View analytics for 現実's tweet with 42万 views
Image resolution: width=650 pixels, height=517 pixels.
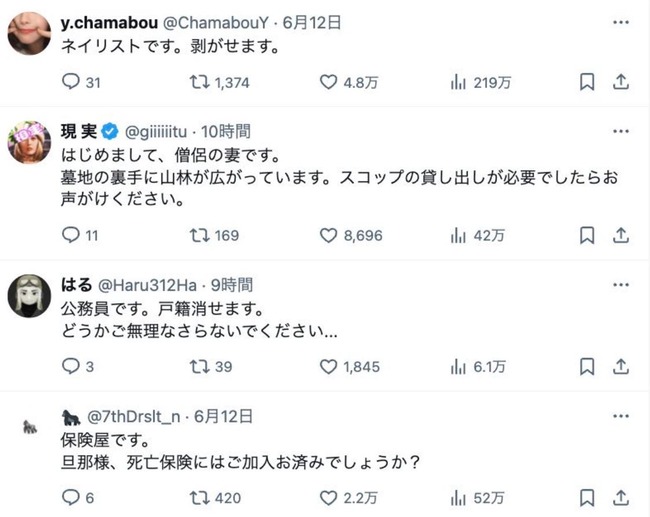click(459, 236)
